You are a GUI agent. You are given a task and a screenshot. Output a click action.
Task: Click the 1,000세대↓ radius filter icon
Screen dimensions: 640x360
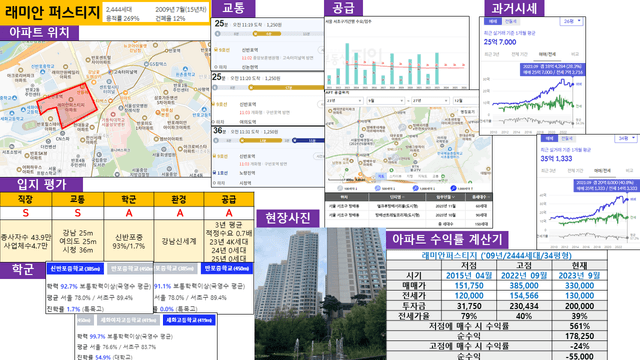point(415,188)
